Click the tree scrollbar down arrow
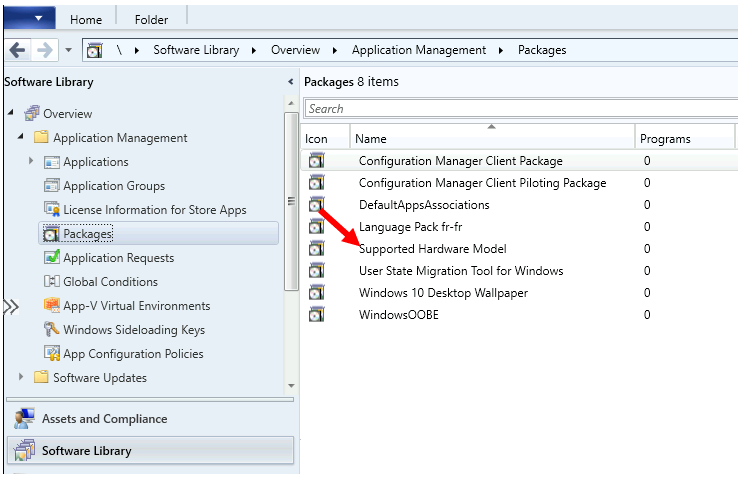Image resolution: width=742 pixels, height=478 pixels. point(292,386)
